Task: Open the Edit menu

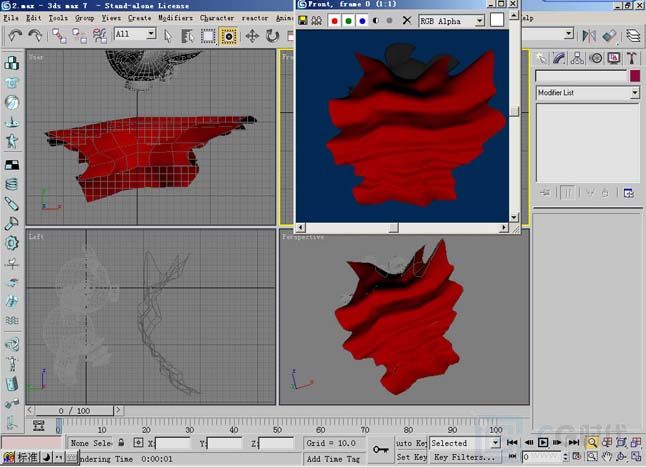Action: [x=33, y=18]
